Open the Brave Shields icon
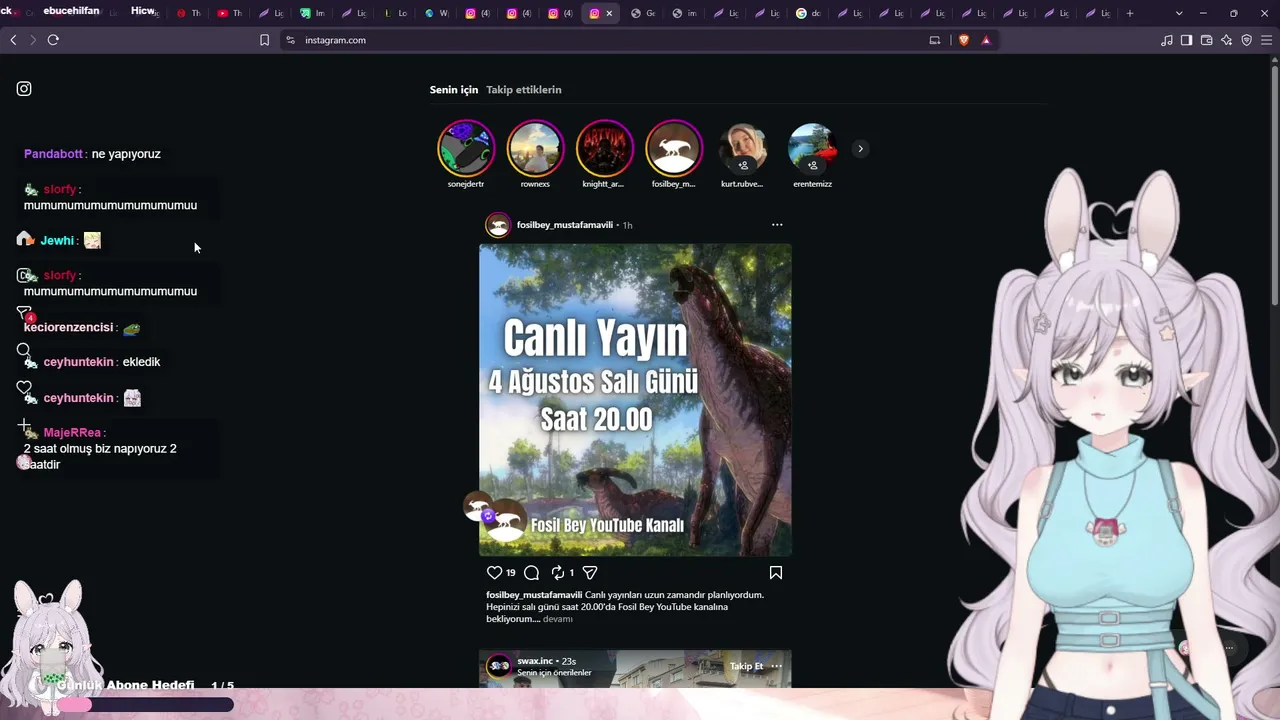 pos(964,40)
